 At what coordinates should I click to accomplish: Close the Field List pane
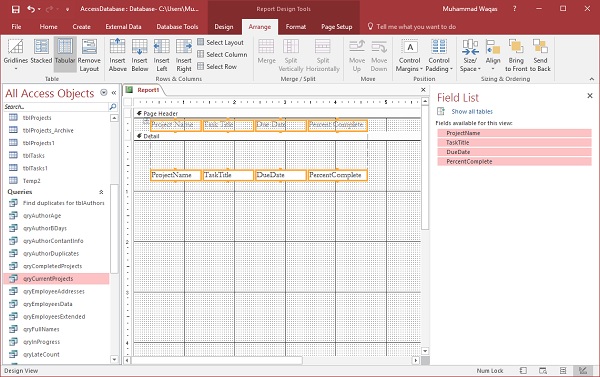[590, 96]
